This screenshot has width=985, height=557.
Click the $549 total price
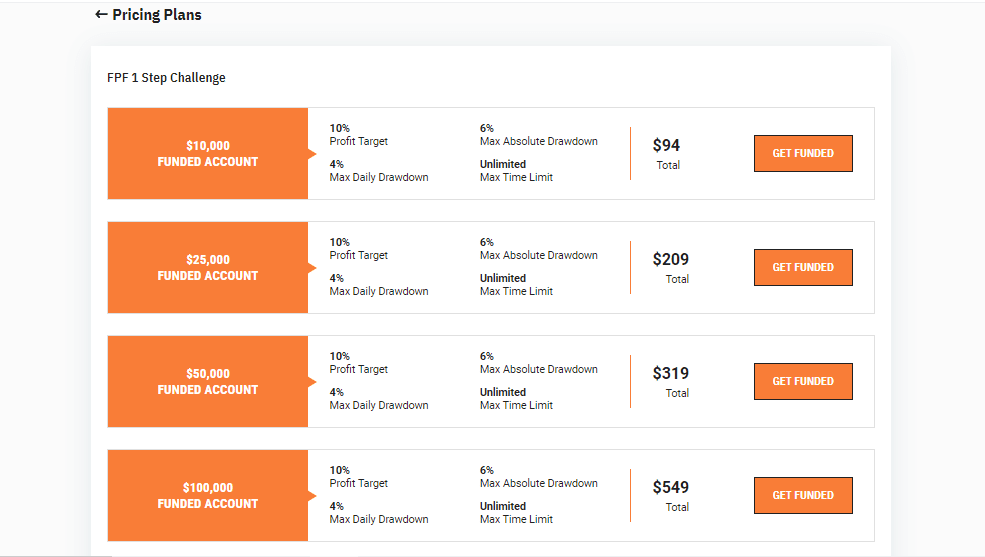tap(670, 487)
